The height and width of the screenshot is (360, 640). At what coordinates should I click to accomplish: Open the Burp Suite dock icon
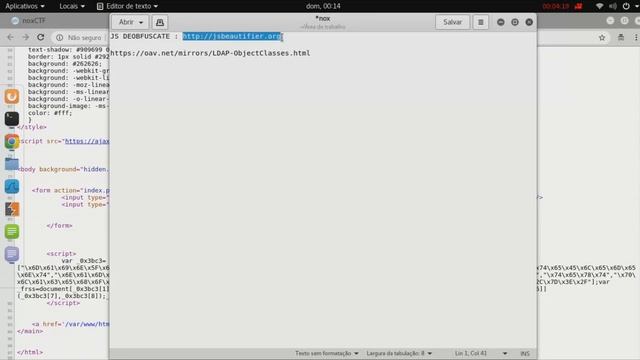12,209
